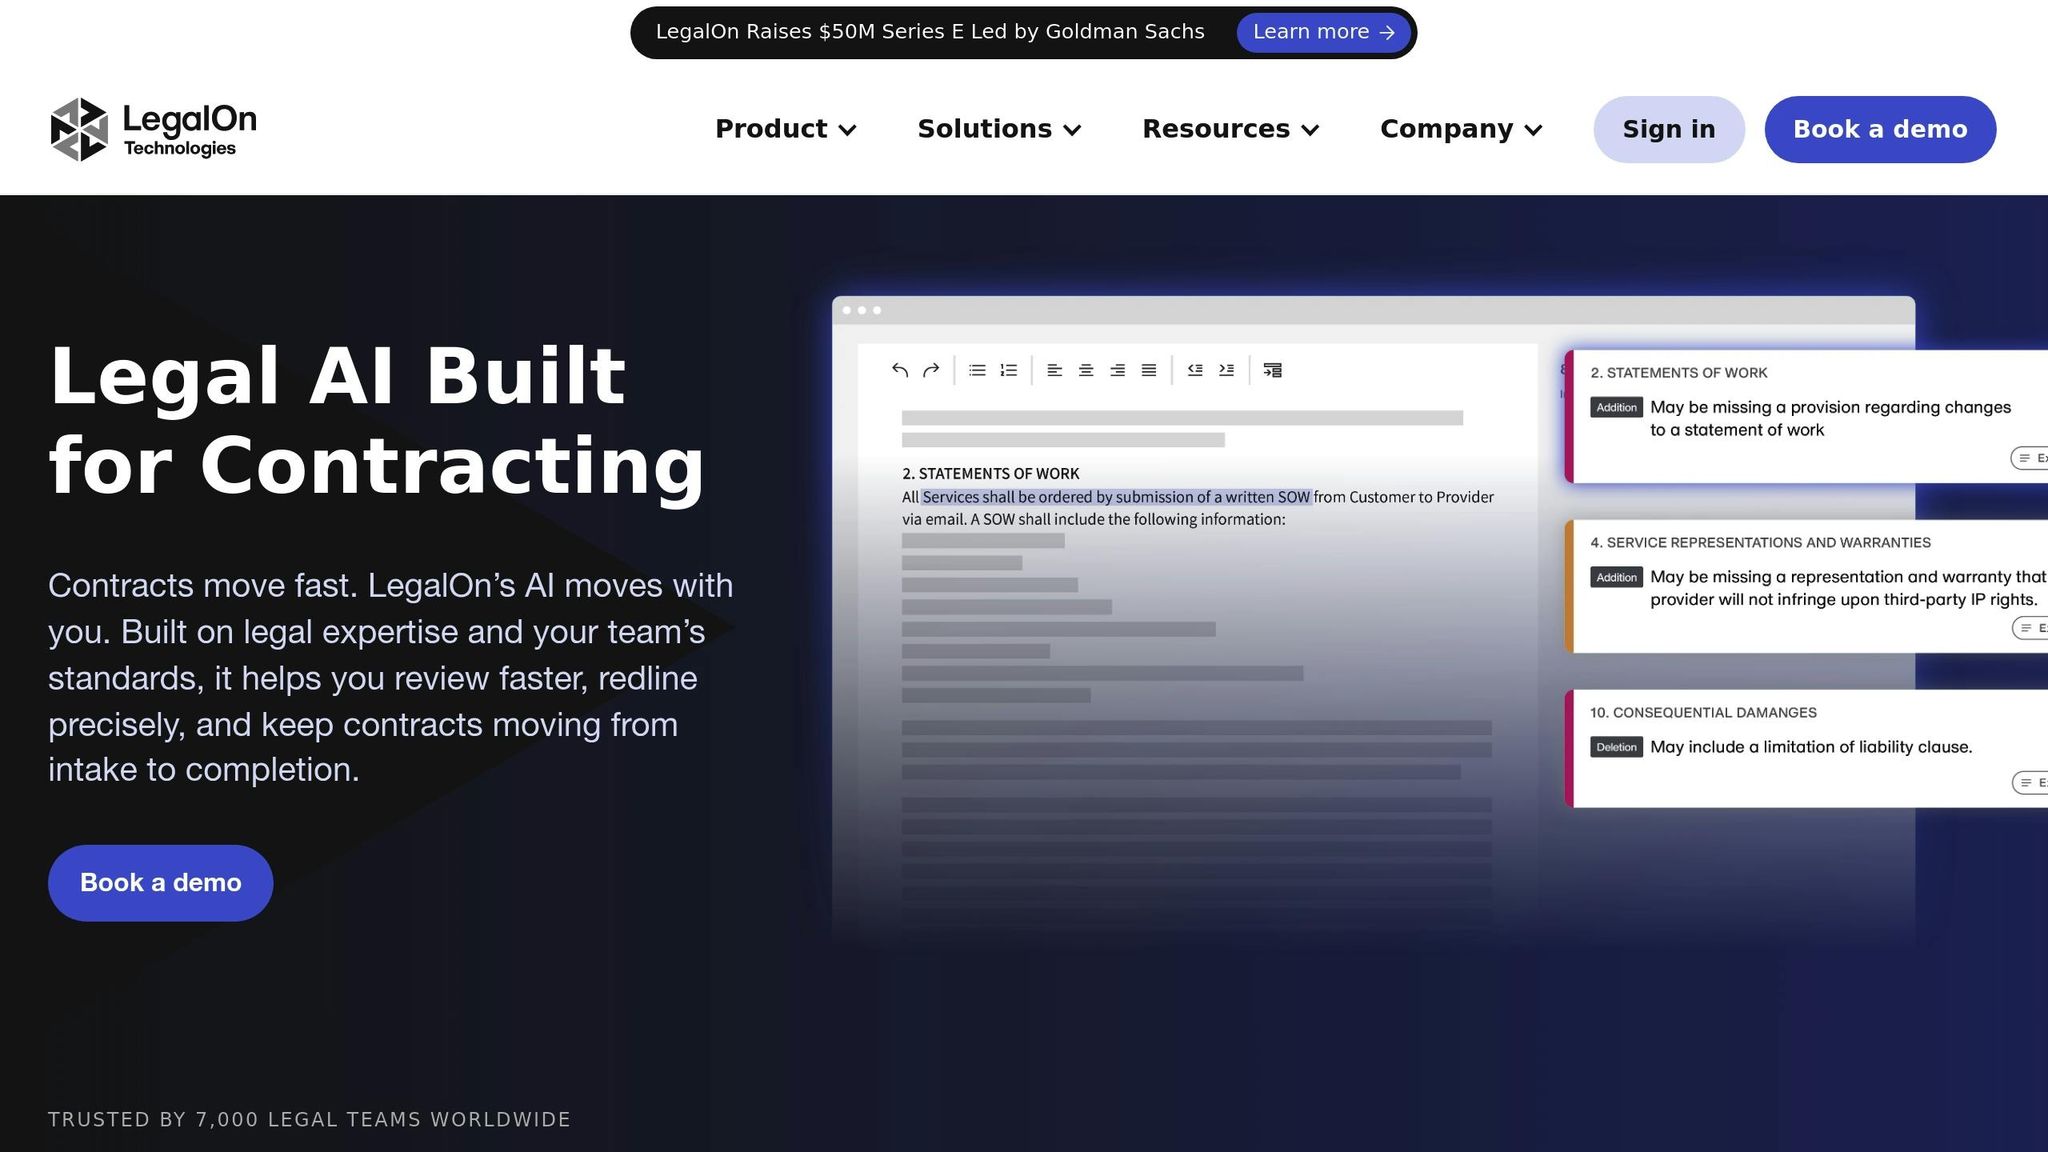2048x1152 pixels.
Task: Click the arrow icon in Learn more
Action: 1387,32
